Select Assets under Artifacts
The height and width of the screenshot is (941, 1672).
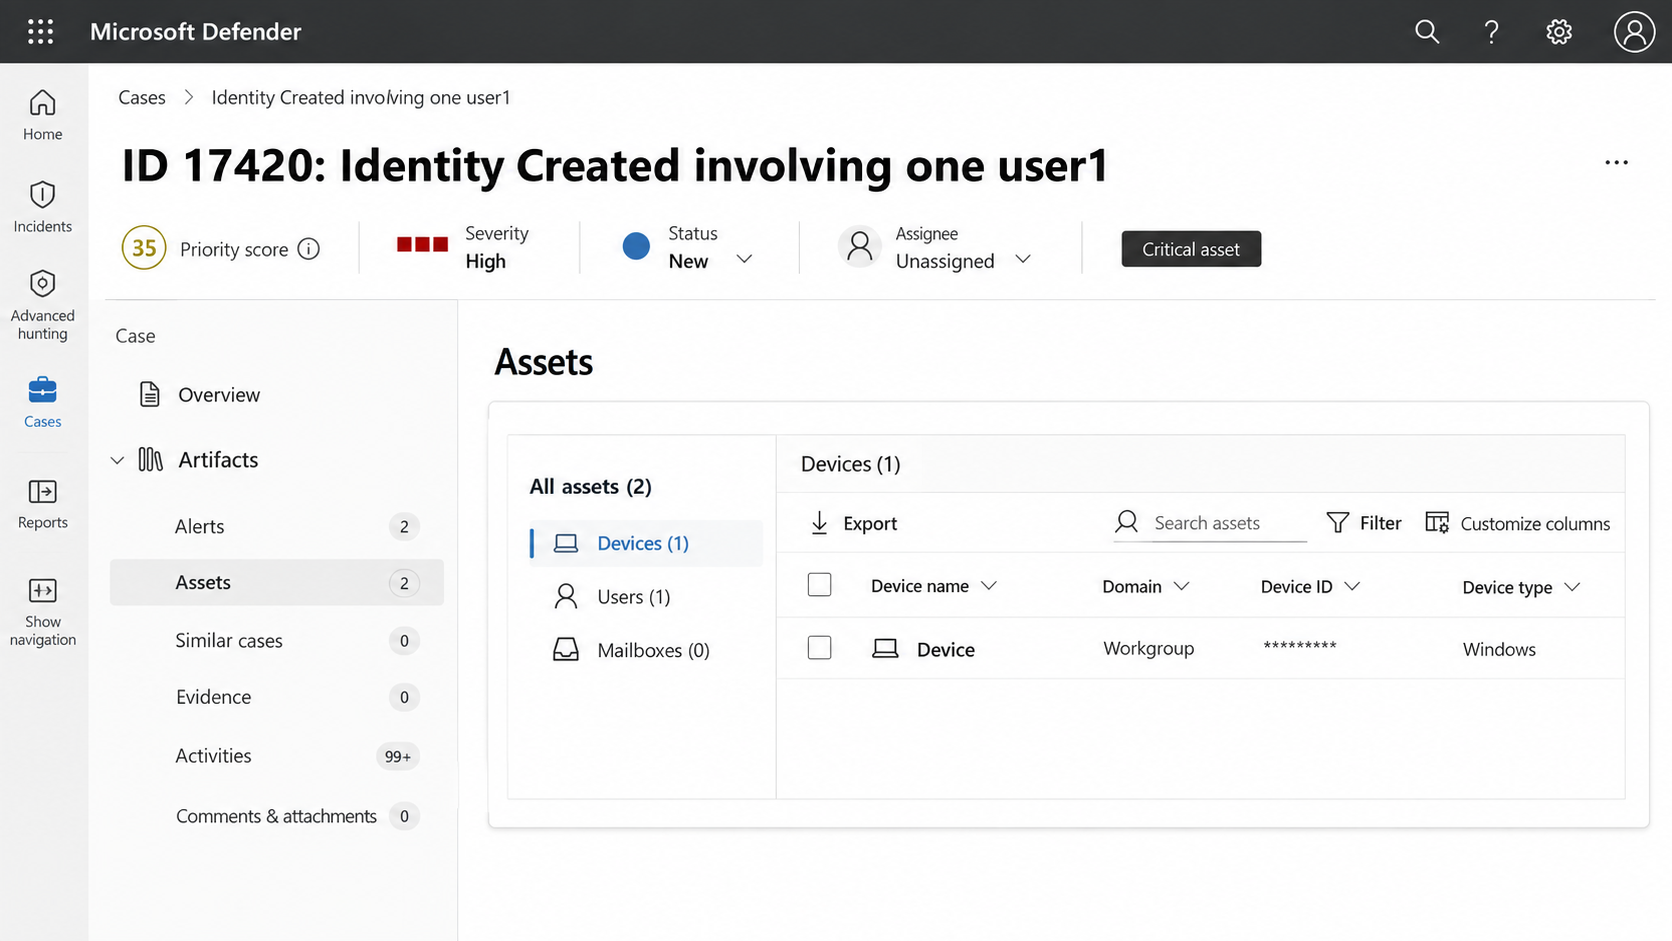[277, 582]
